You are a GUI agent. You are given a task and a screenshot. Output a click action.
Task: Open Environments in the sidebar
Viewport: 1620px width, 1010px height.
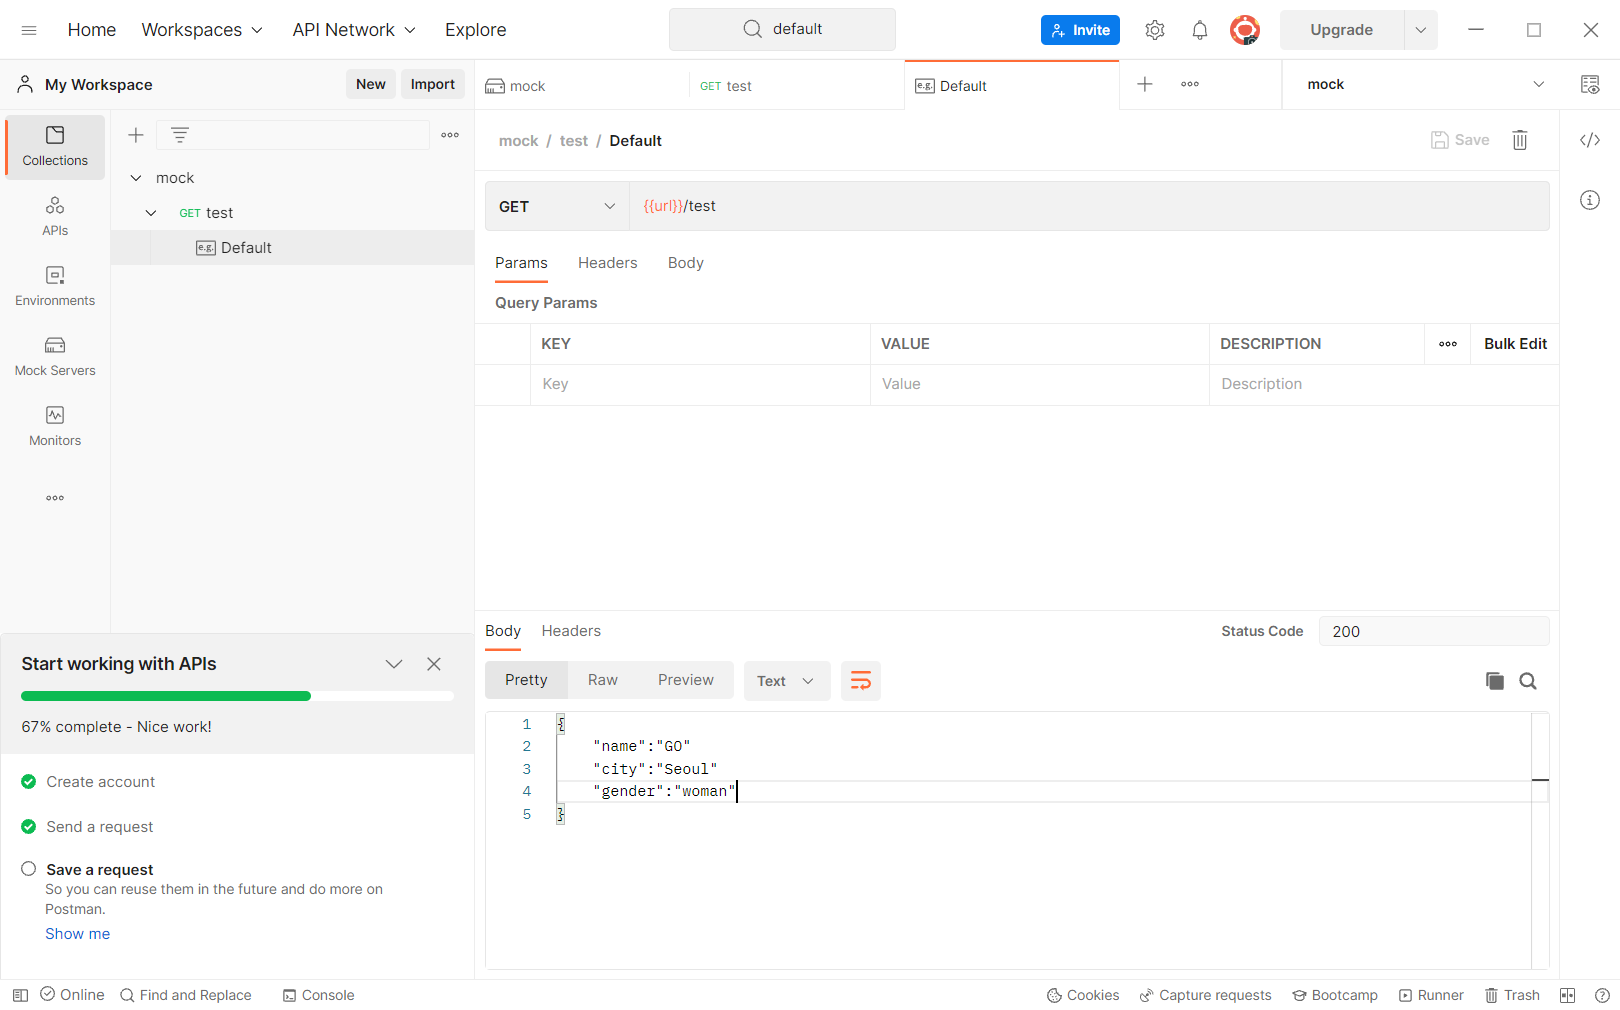55,287
